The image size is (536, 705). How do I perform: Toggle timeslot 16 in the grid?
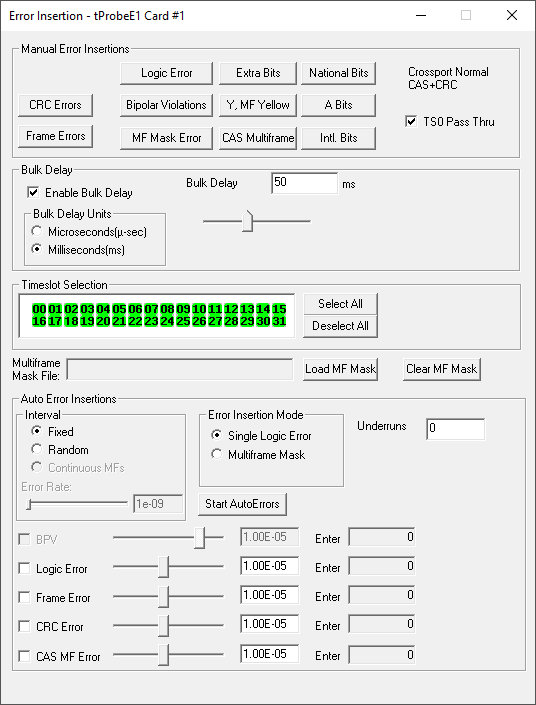pos(40,321)
